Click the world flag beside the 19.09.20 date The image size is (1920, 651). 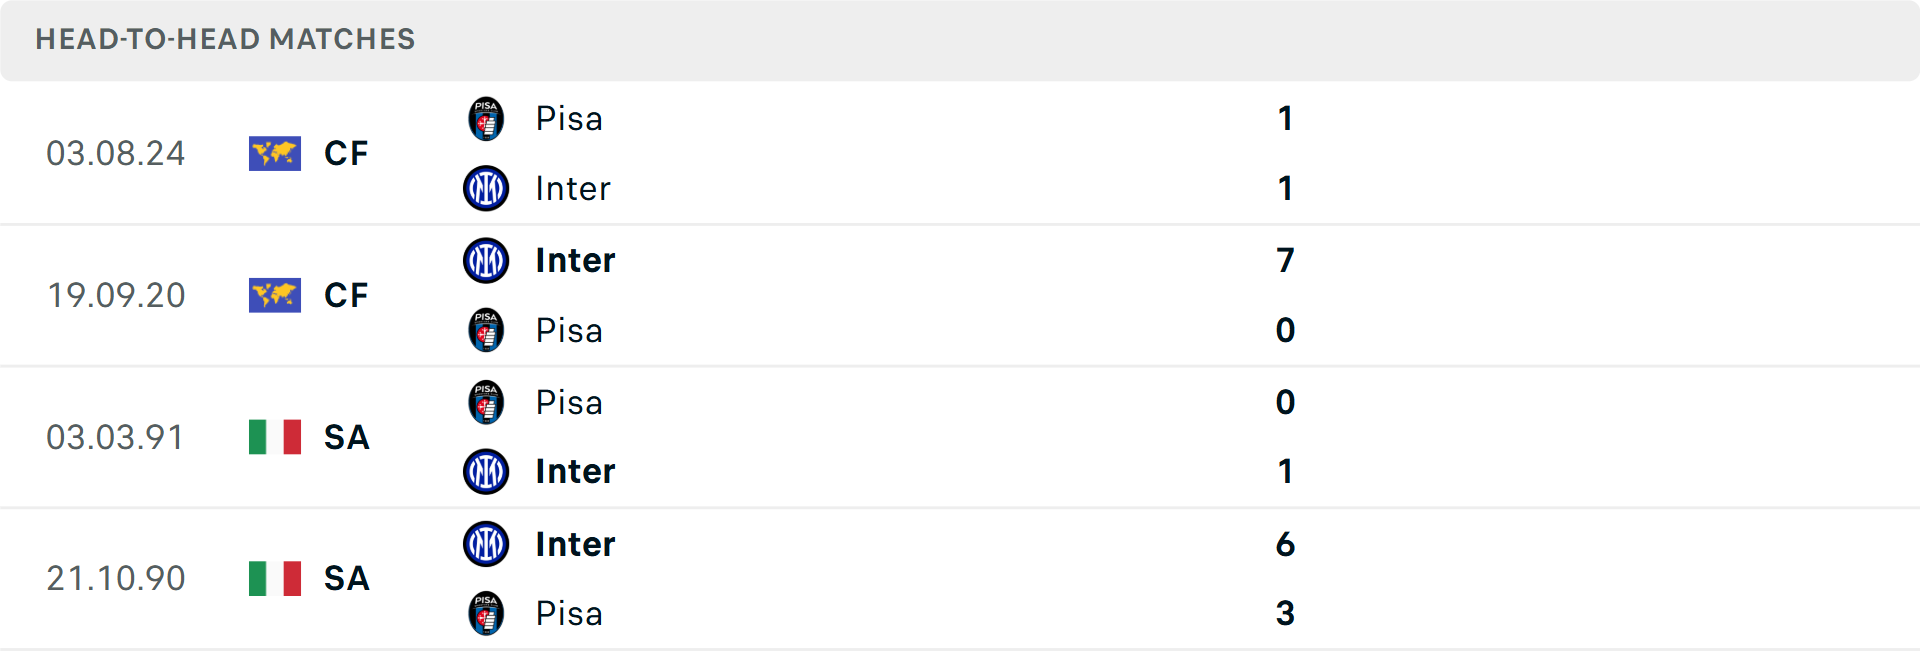(x=275, y=296)
